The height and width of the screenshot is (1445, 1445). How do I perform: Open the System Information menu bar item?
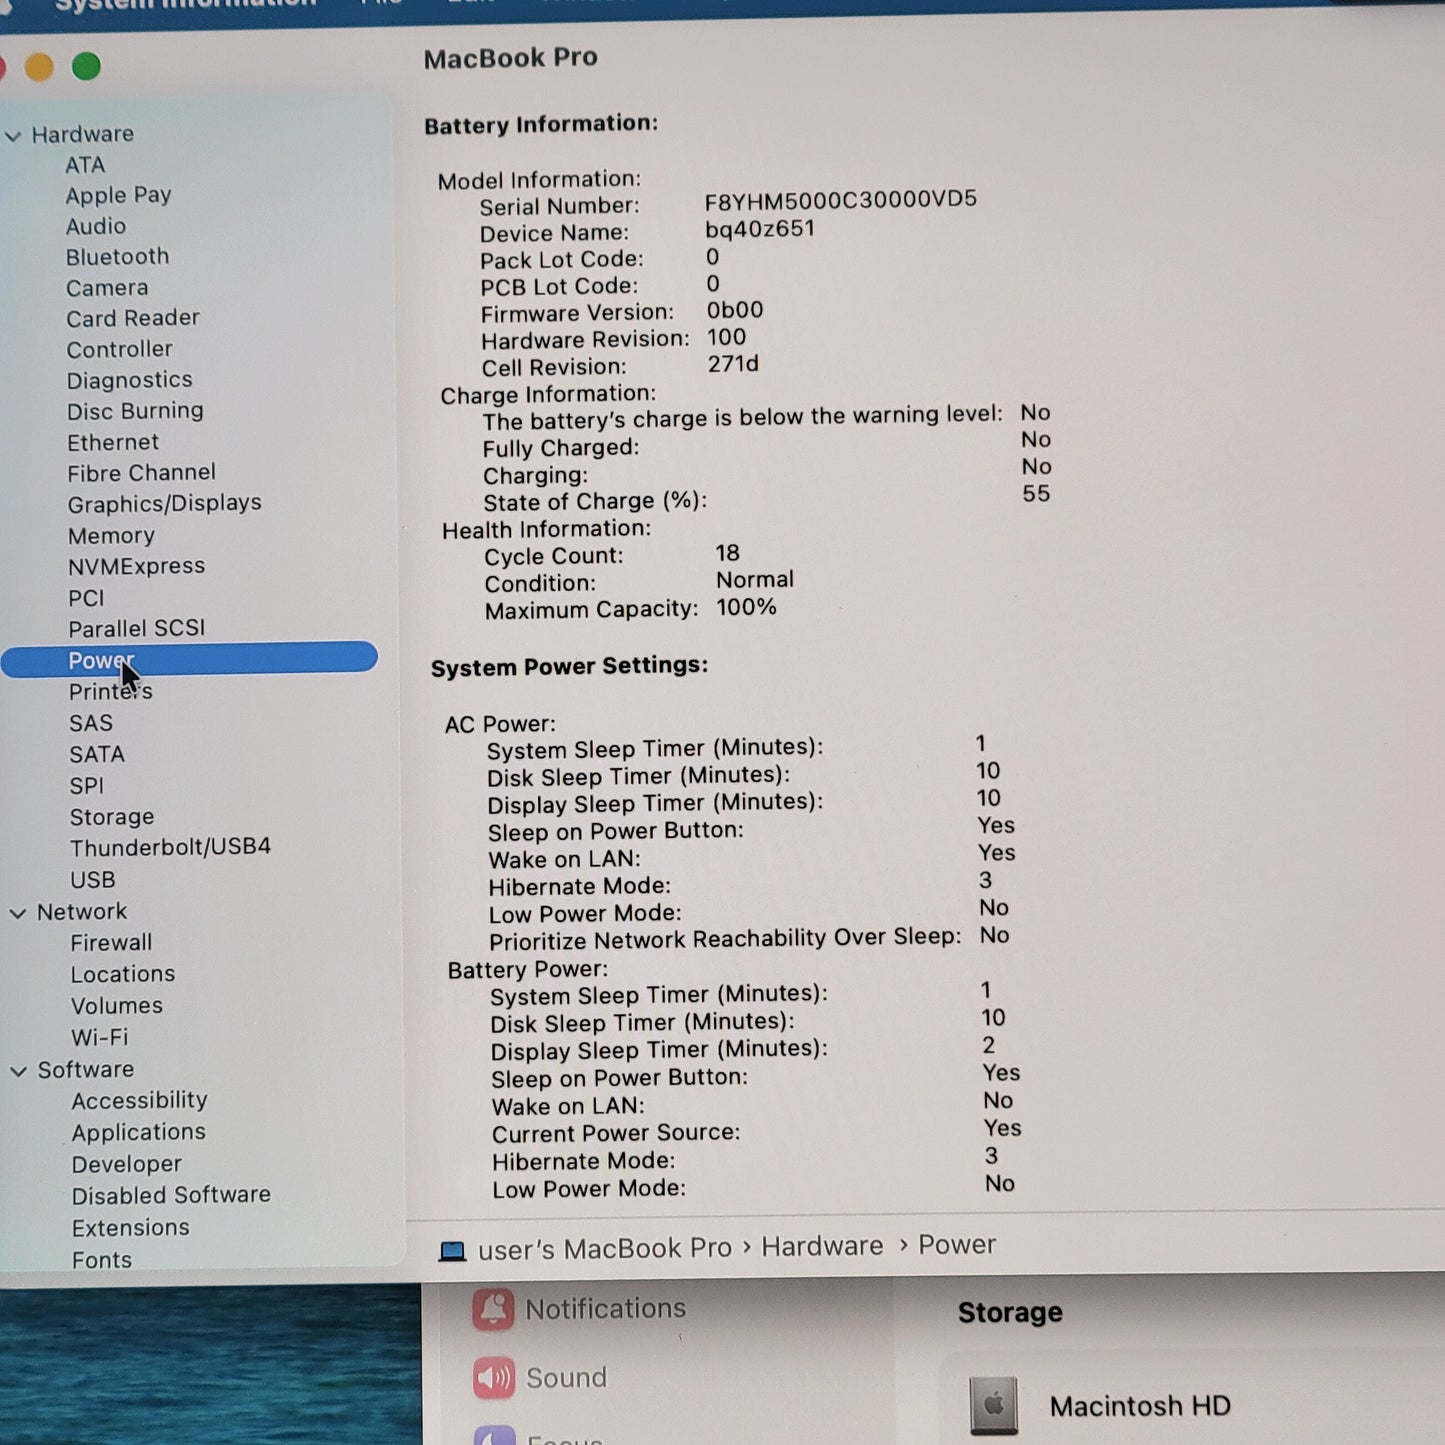coord(185,5)
